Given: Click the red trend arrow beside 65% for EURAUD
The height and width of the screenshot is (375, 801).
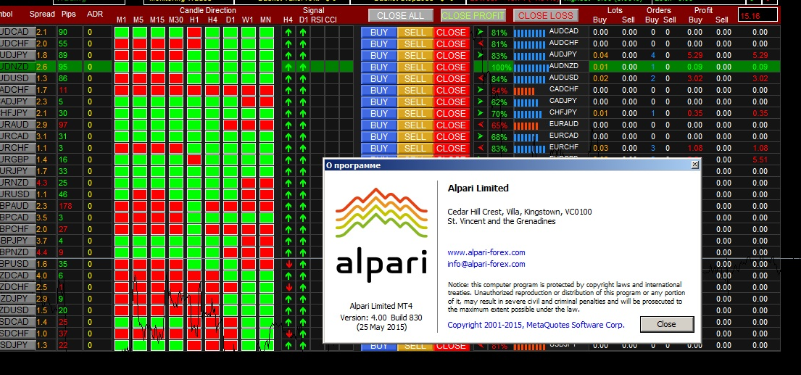Looking at the screenshot, I should [x=480, y=125].
